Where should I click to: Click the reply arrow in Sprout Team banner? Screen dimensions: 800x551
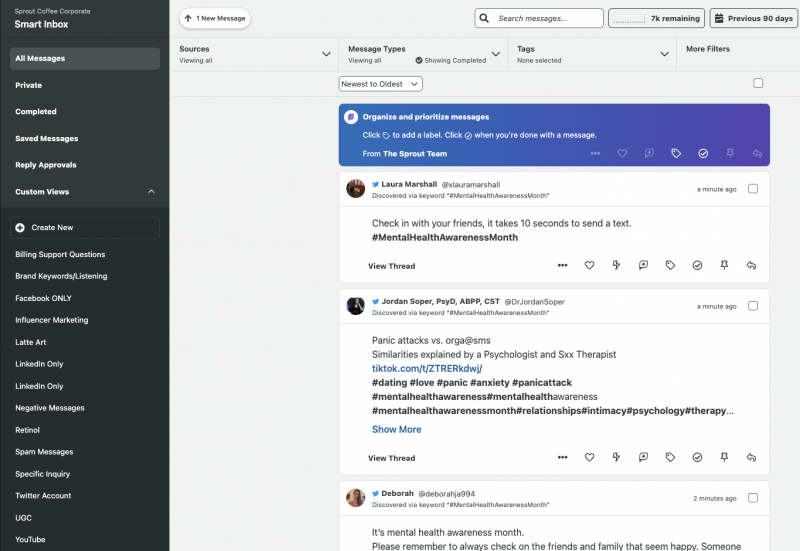[757, 153]
